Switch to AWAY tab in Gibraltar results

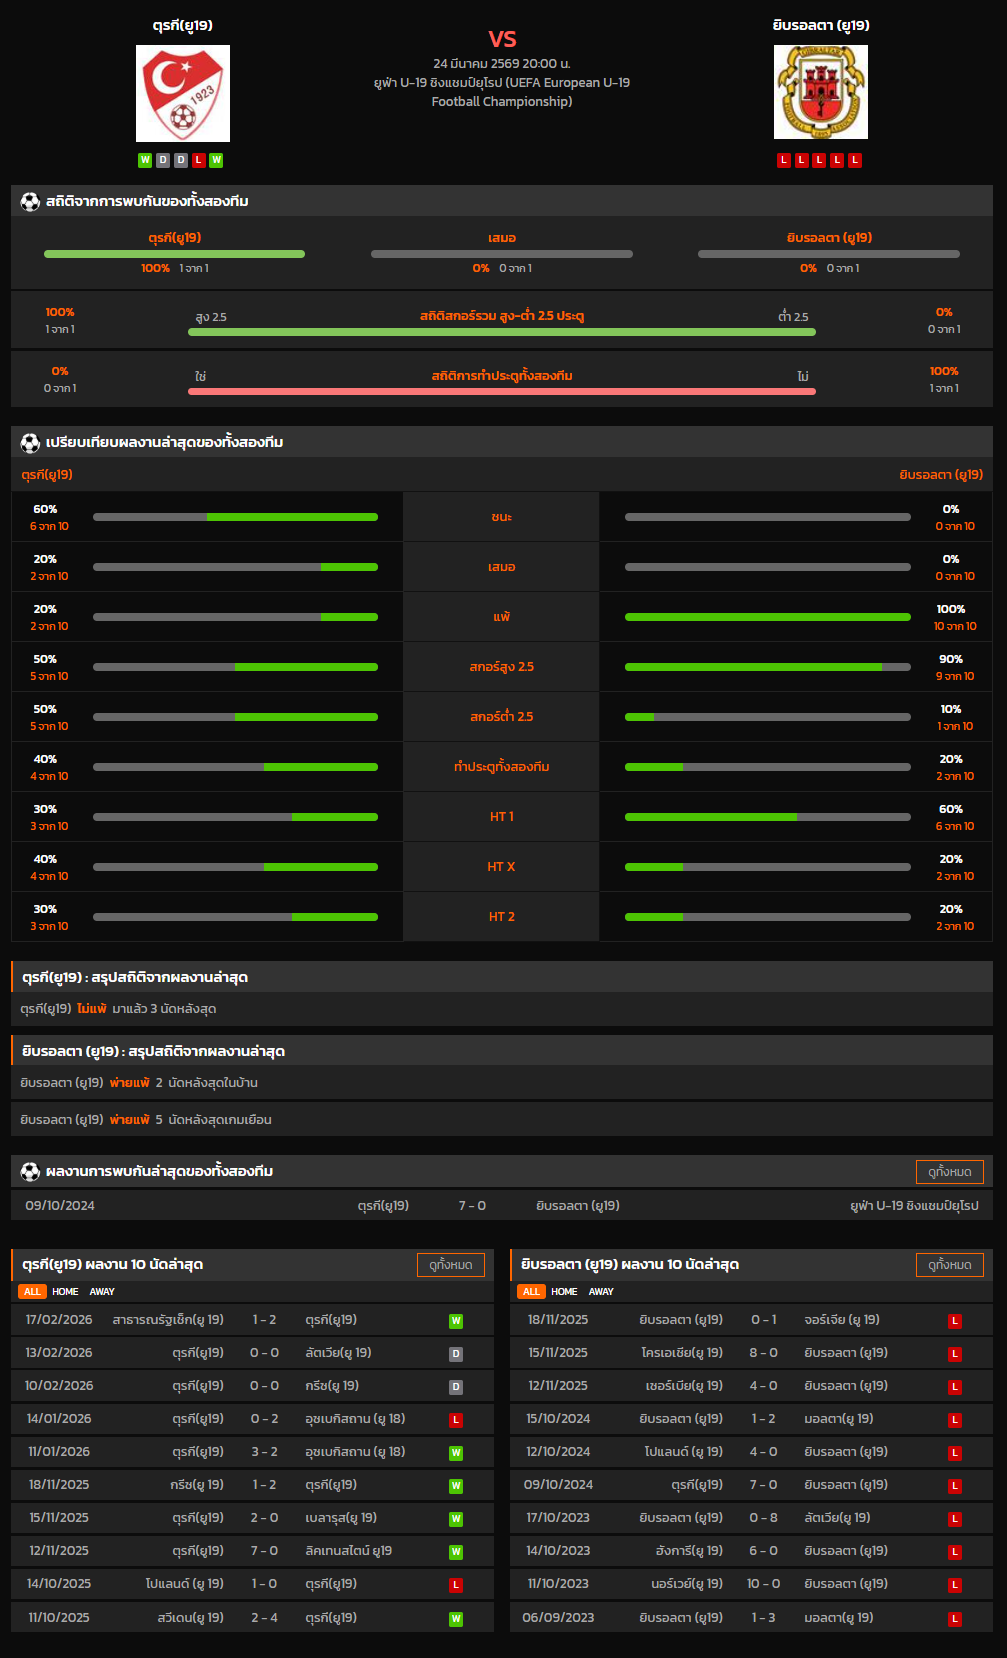click(x=601, y=1292)
